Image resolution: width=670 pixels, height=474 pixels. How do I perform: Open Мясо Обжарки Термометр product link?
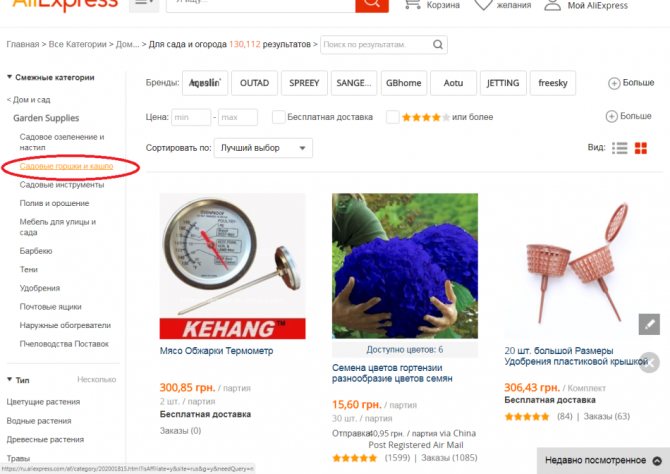pos(216,351)
